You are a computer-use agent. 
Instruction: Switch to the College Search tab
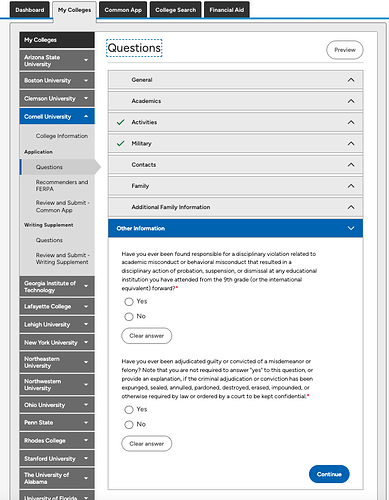pos(176,10)
